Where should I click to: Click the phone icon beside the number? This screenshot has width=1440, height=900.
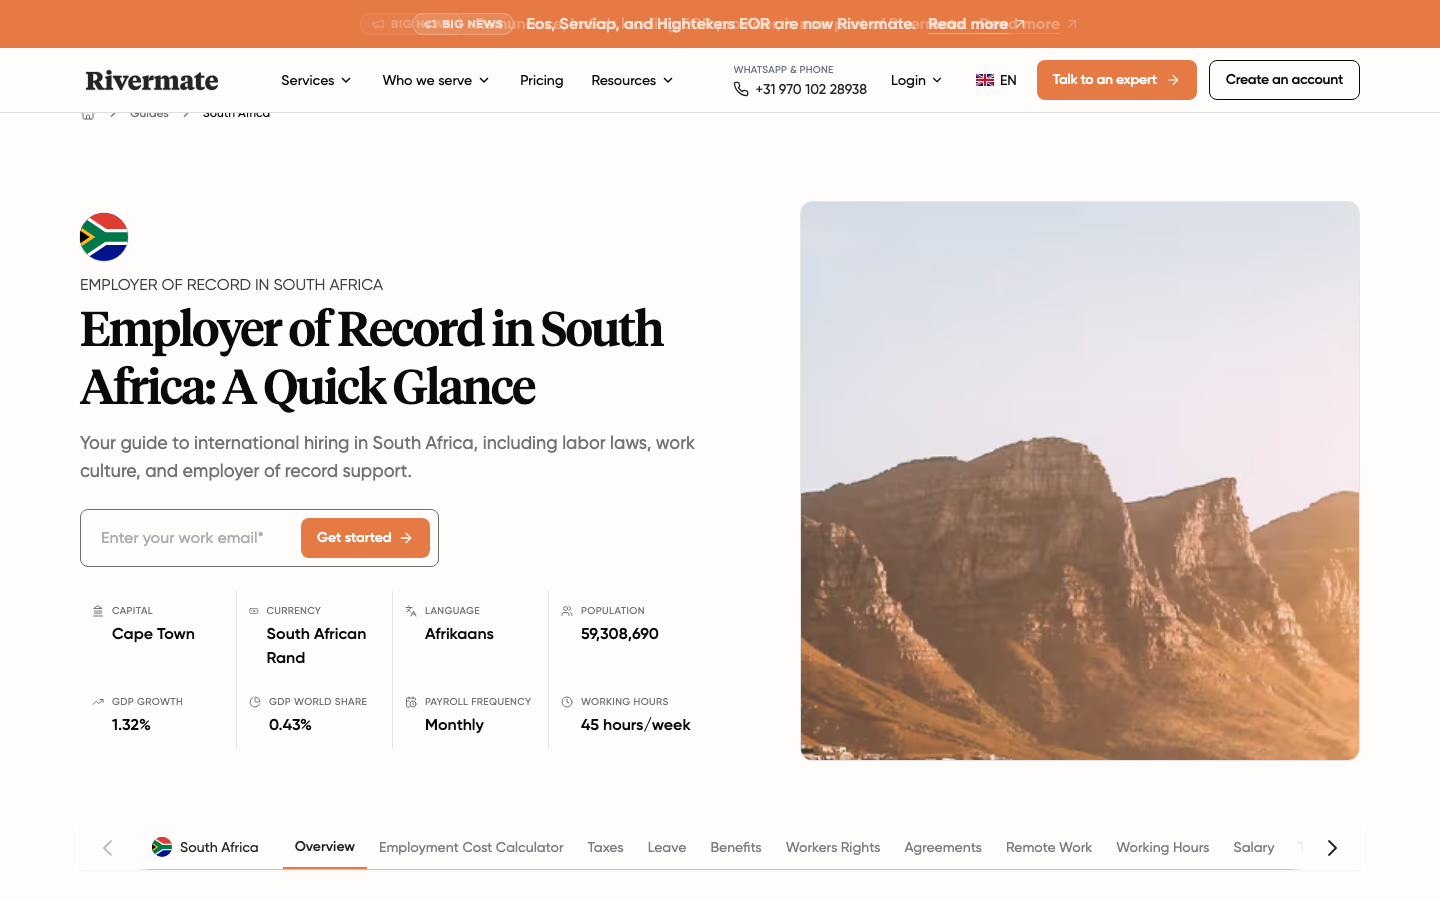(741, 89)
